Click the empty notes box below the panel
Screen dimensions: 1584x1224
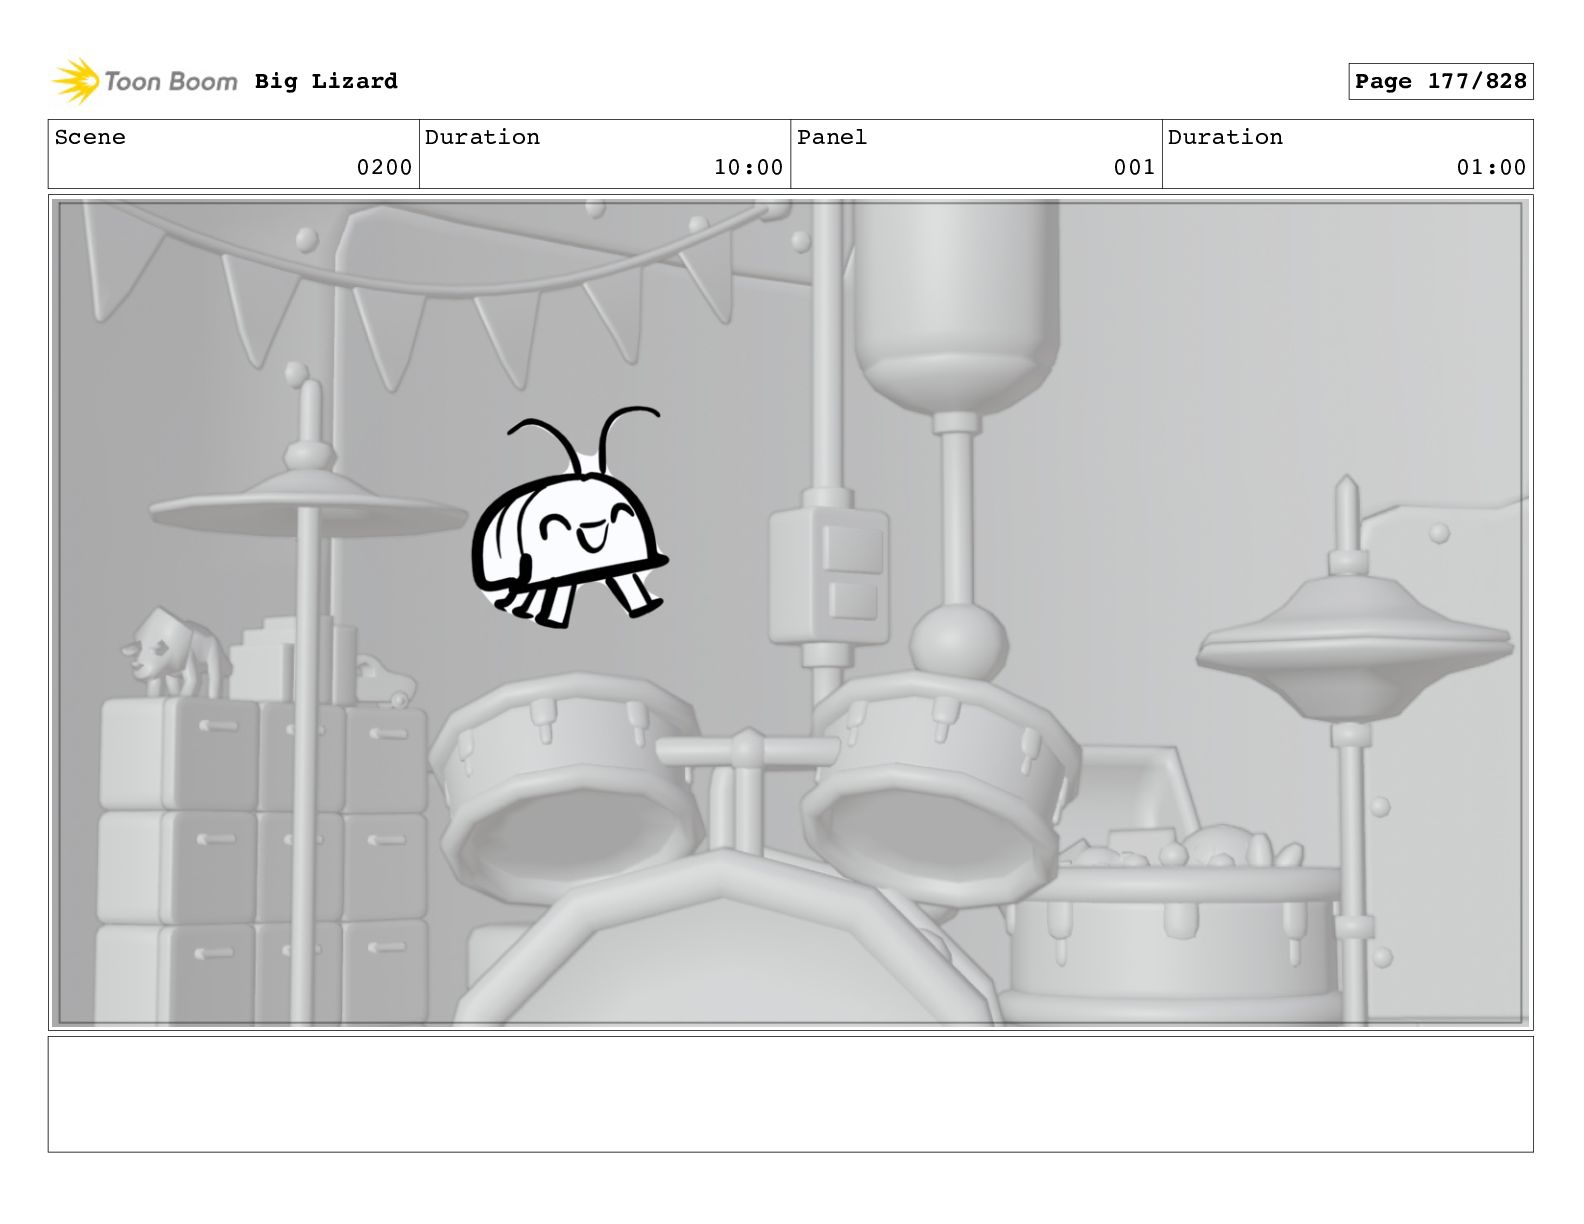(790, 1094)
